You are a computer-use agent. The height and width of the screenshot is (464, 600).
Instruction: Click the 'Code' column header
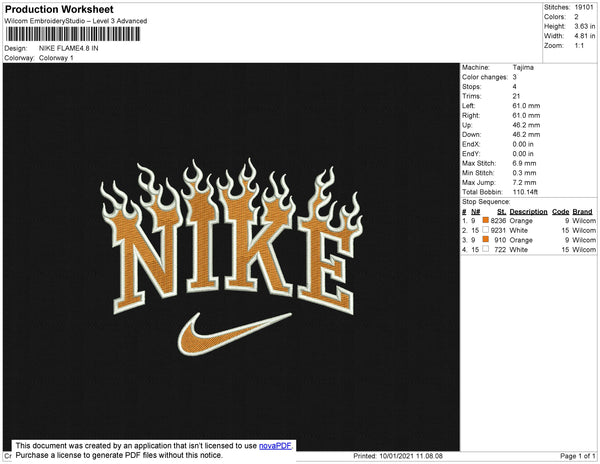pos(561,212)
